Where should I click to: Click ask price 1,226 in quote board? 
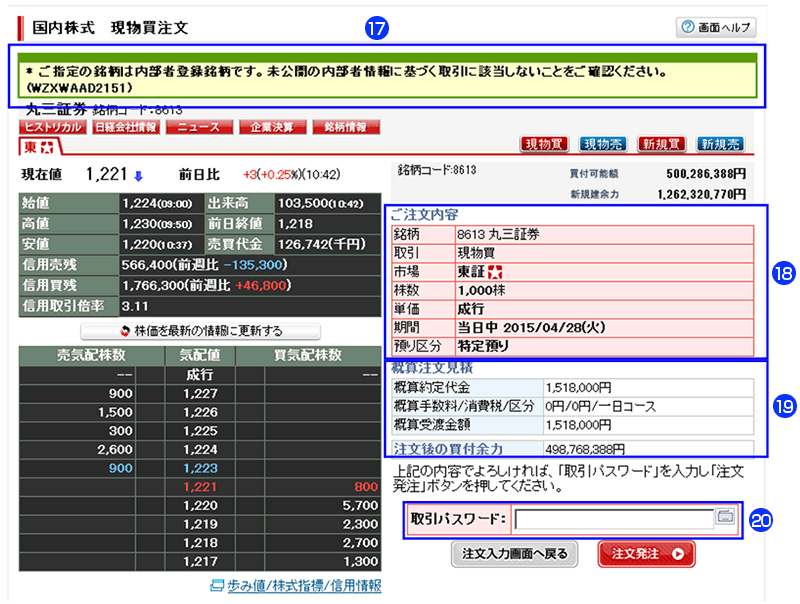tap(200, 412)
